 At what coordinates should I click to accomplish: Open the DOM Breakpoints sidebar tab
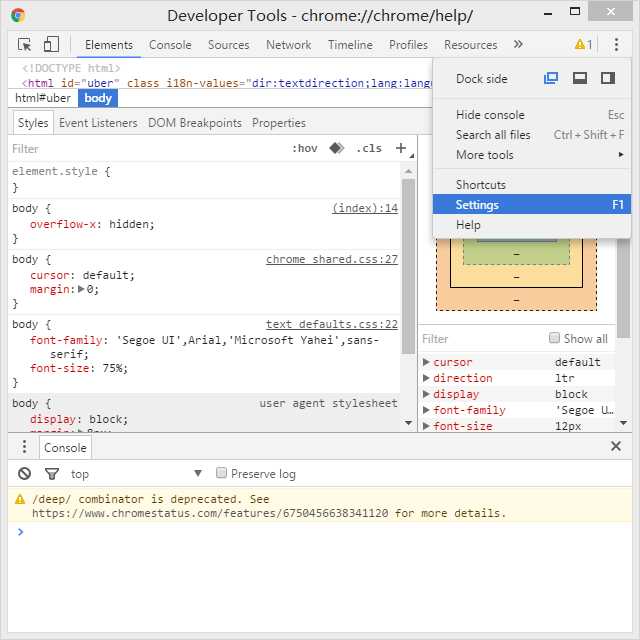[195, 122]
